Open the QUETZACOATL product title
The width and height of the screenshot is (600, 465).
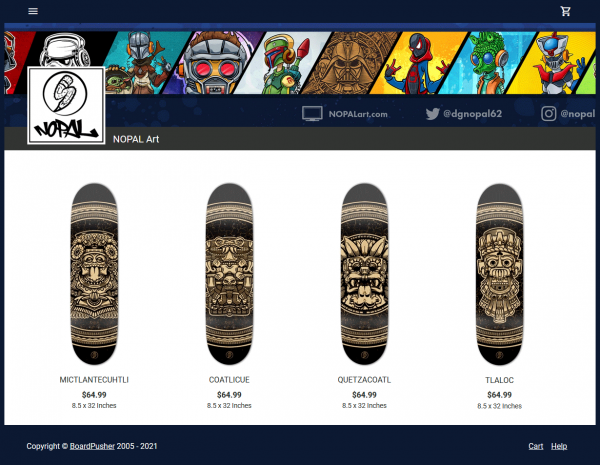point(364,380)
